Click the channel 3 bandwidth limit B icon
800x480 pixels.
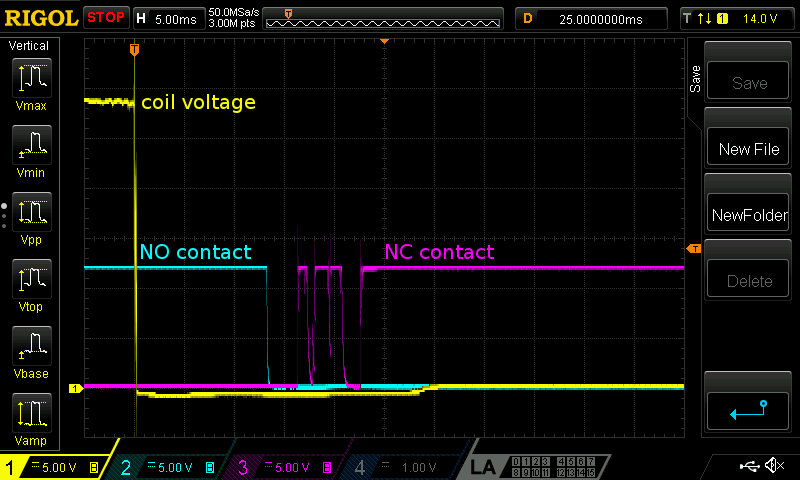[x=327, y=467]
